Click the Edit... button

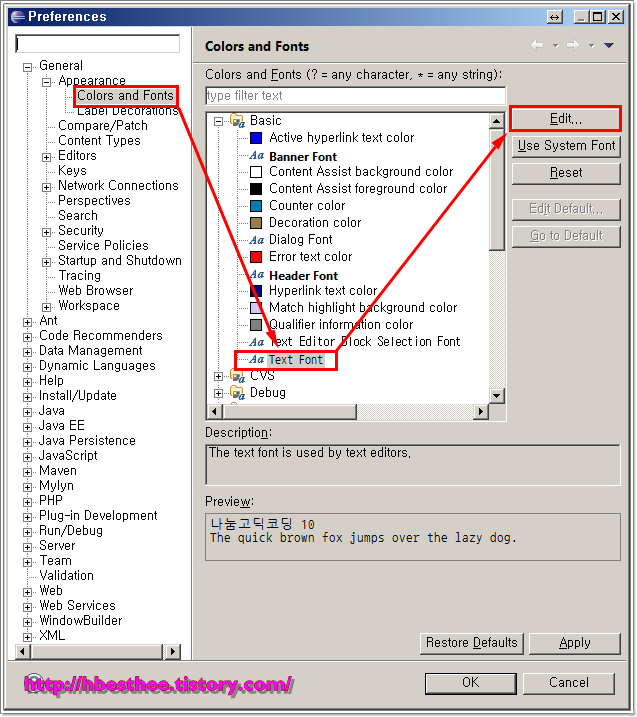tap(566, 119)
